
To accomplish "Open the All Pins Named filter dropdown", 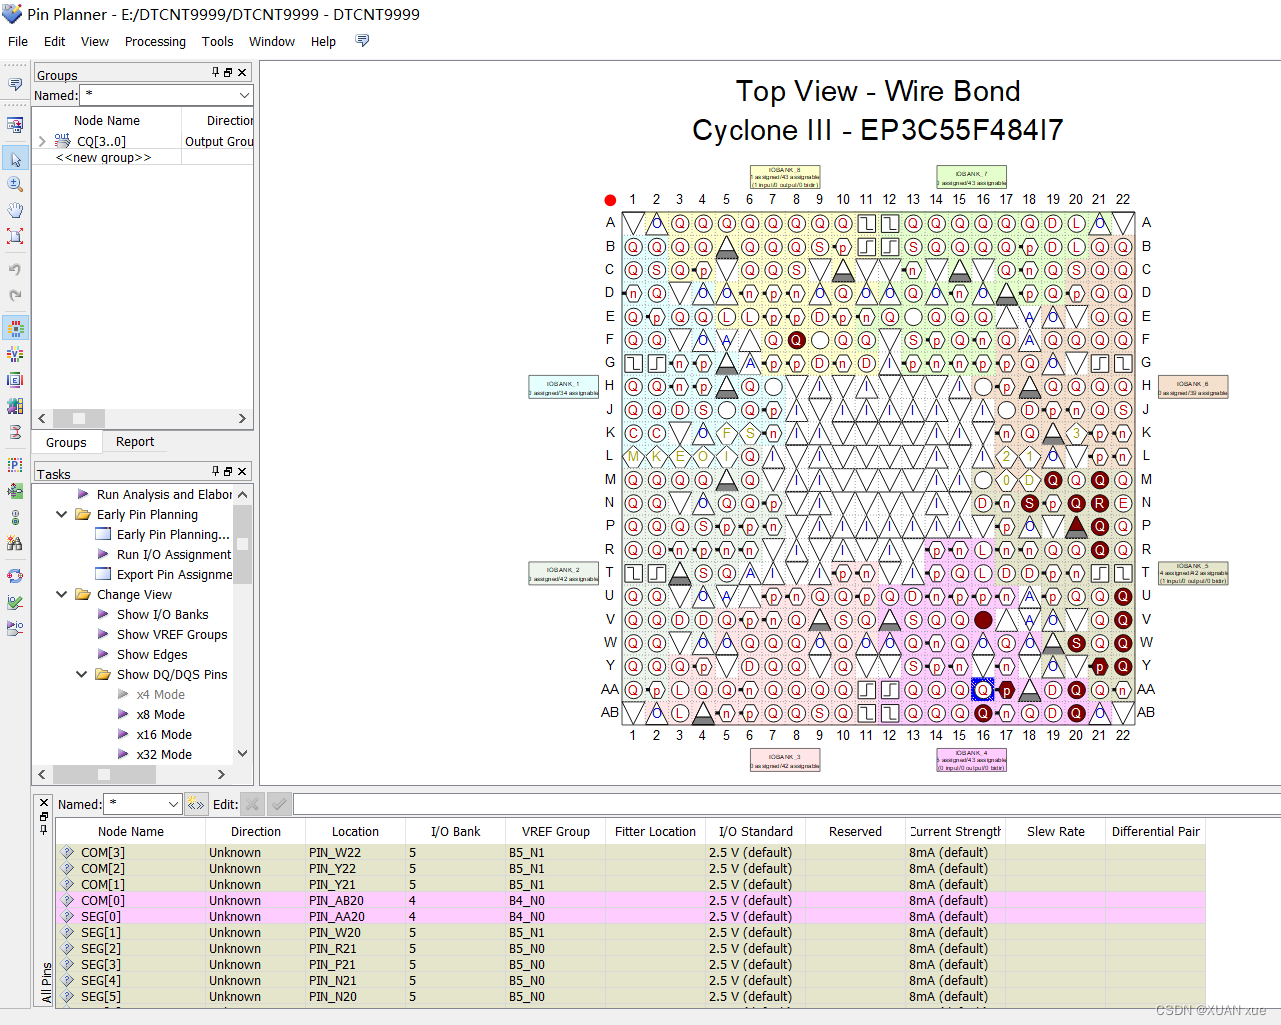I will tap(173, 804).
